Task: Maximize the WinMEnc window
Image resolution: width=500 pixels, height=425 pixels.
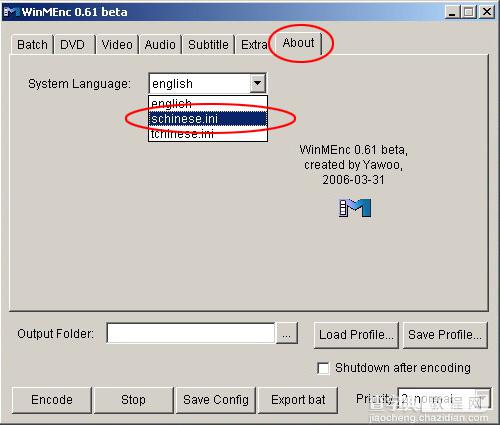Action: [469, 12]
